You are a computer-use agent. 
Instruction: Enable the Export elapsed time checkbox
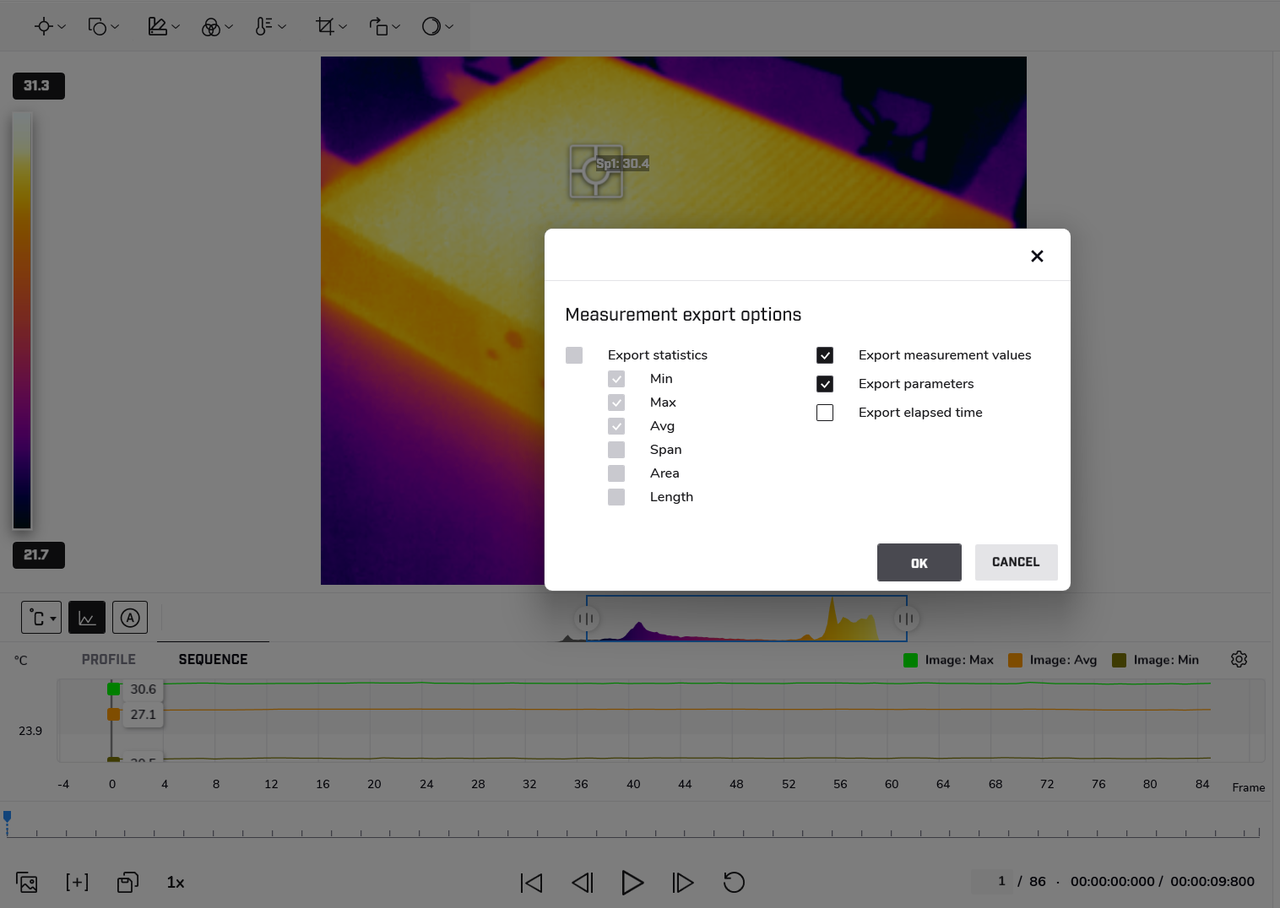[825, 413]
